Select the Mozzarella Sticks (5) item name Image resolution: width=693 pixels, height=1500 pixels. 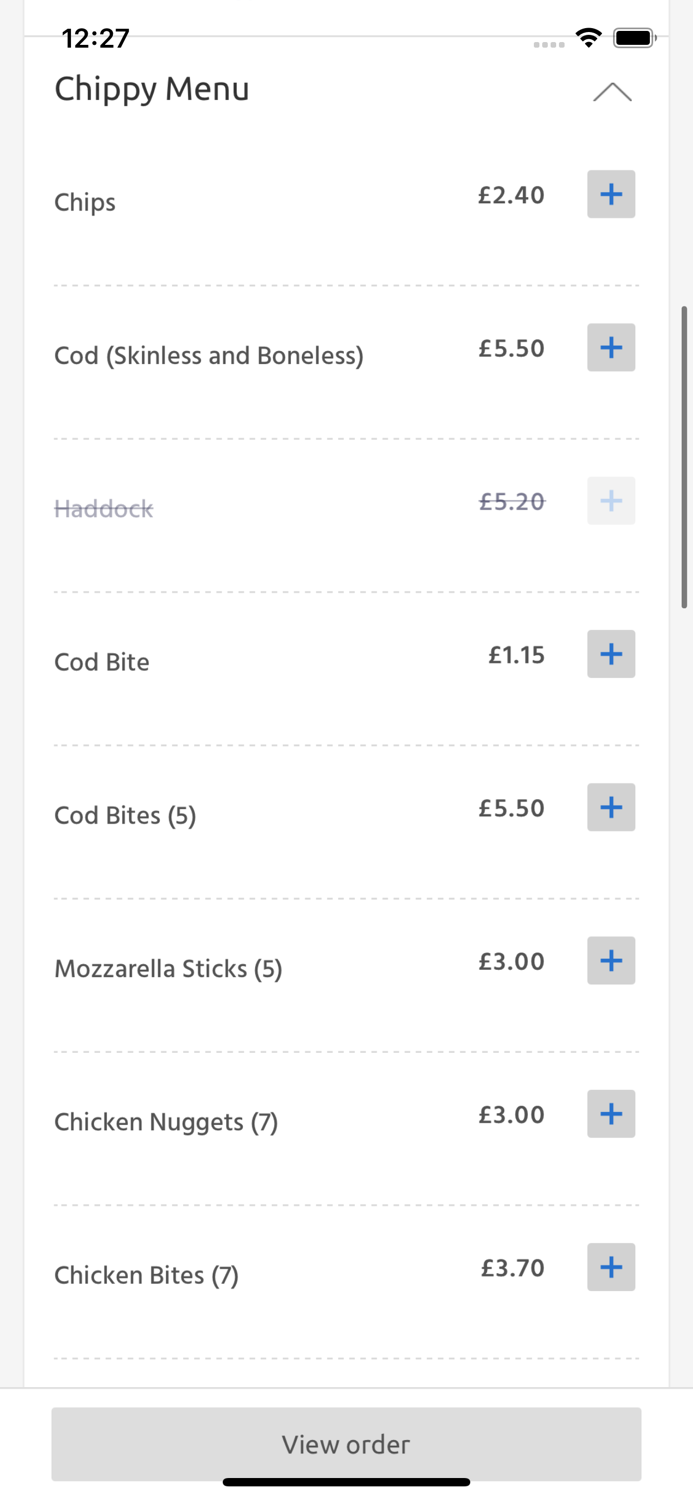coord(168,969)
